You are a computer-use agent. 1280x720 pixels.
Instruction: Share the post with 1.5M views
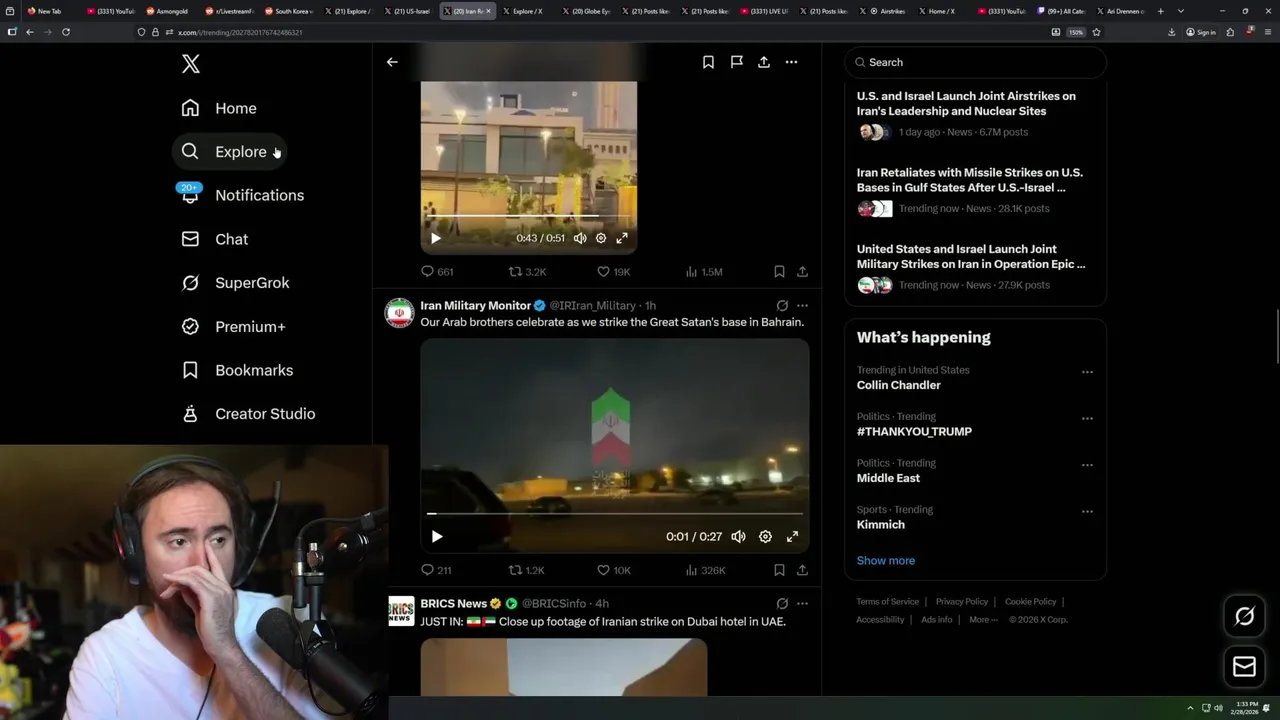coord(802,271)
